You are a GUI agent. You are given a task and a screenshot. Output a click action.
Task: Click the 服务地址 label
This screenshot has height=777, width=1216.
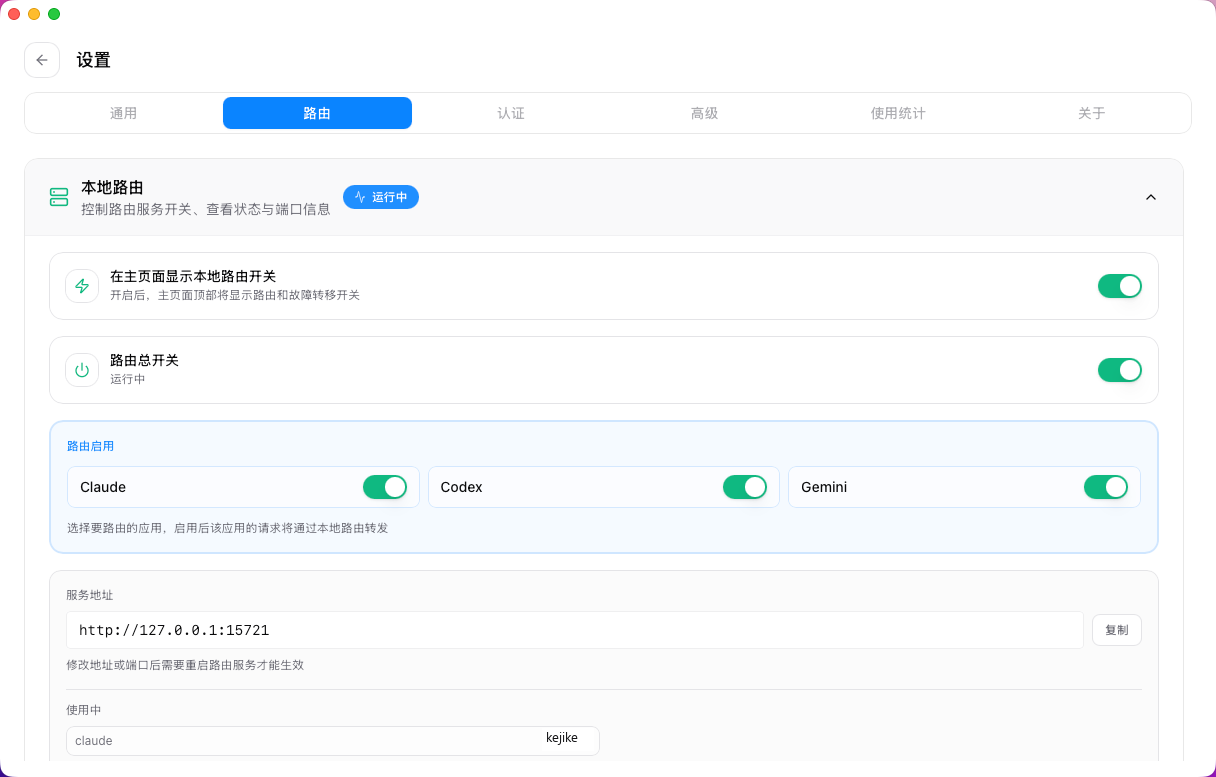(x=90, y=595)
